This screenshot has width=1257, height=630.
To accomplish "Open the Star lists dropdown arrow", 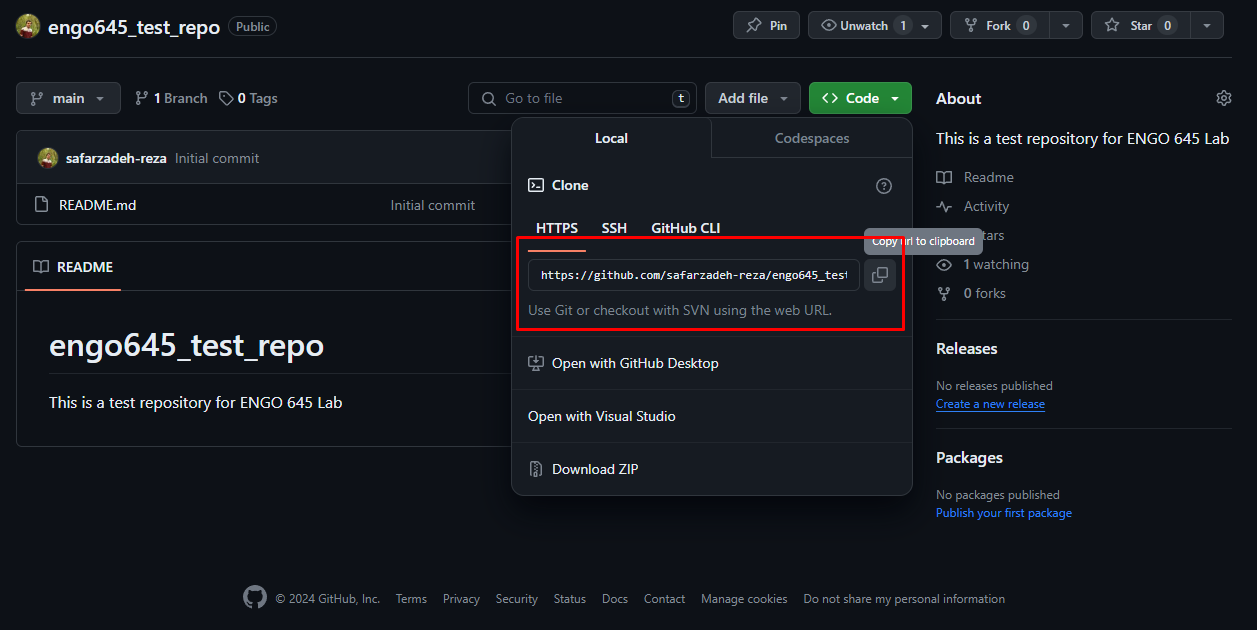I will [1208, 26].
